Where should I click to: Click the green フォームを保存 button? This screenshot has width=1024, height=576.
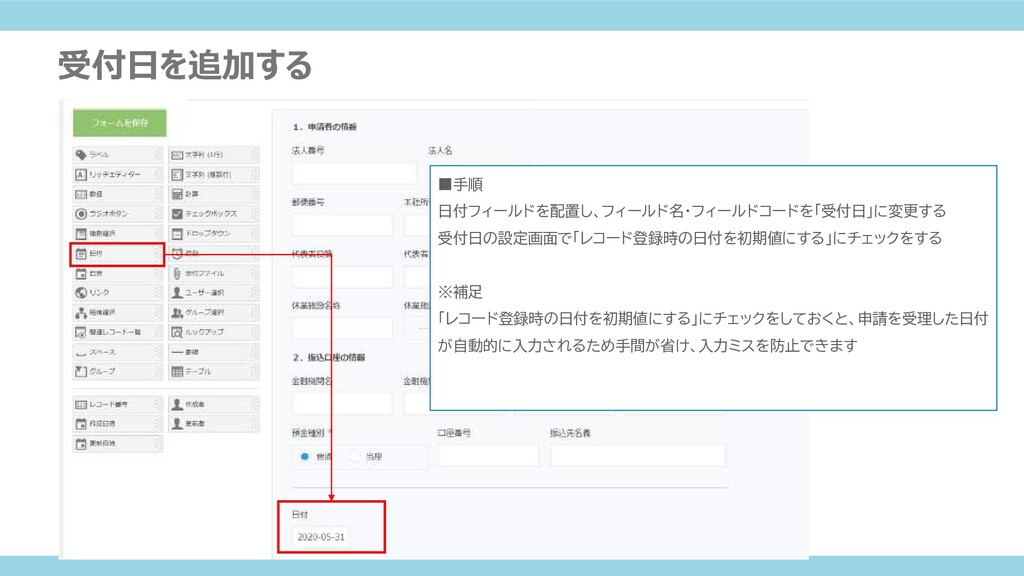(x=120, y=123)
